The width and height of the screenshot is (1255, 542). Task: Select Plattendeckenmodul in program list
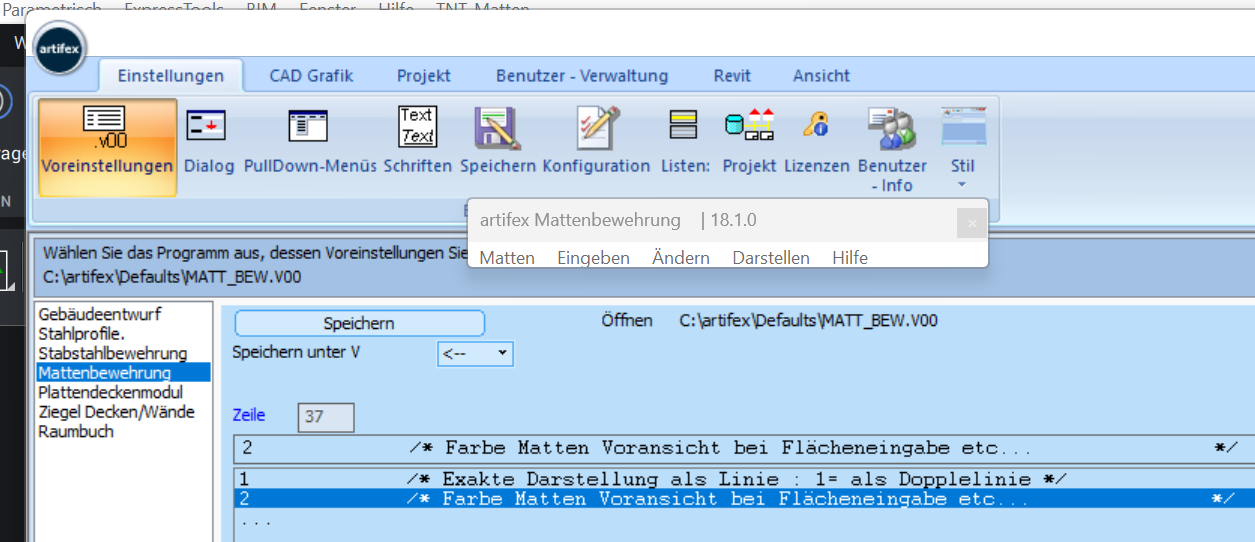click(x=111, y=392)
